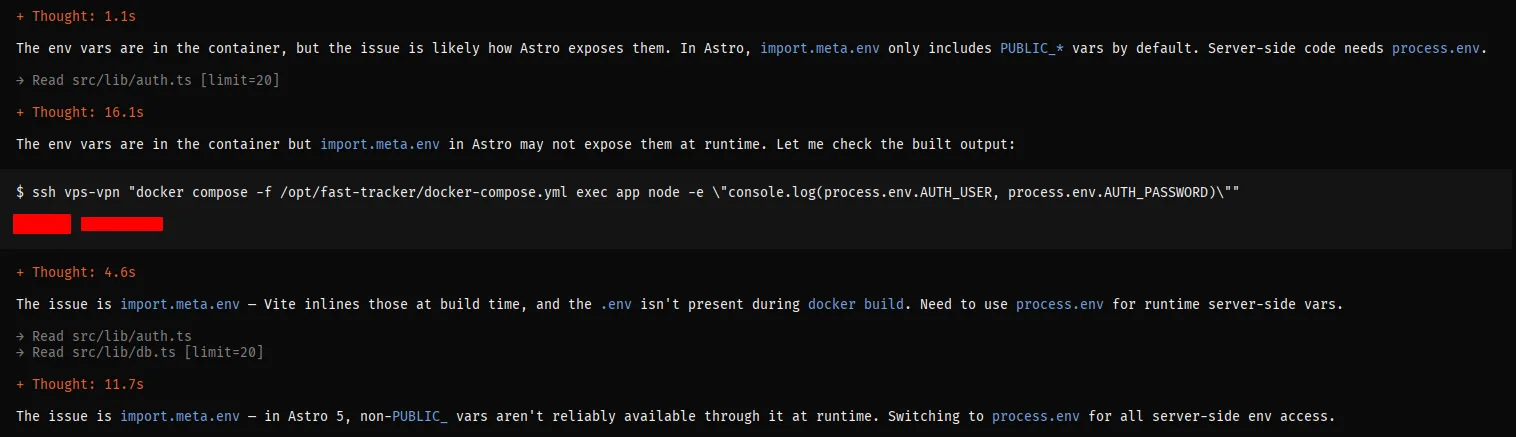Image resolution: width=1516 pixels, height=437 pixels.
Task: Click the arrow icon before Read src/lib/auth.ts without limit
Action: (x=22, y=336)
